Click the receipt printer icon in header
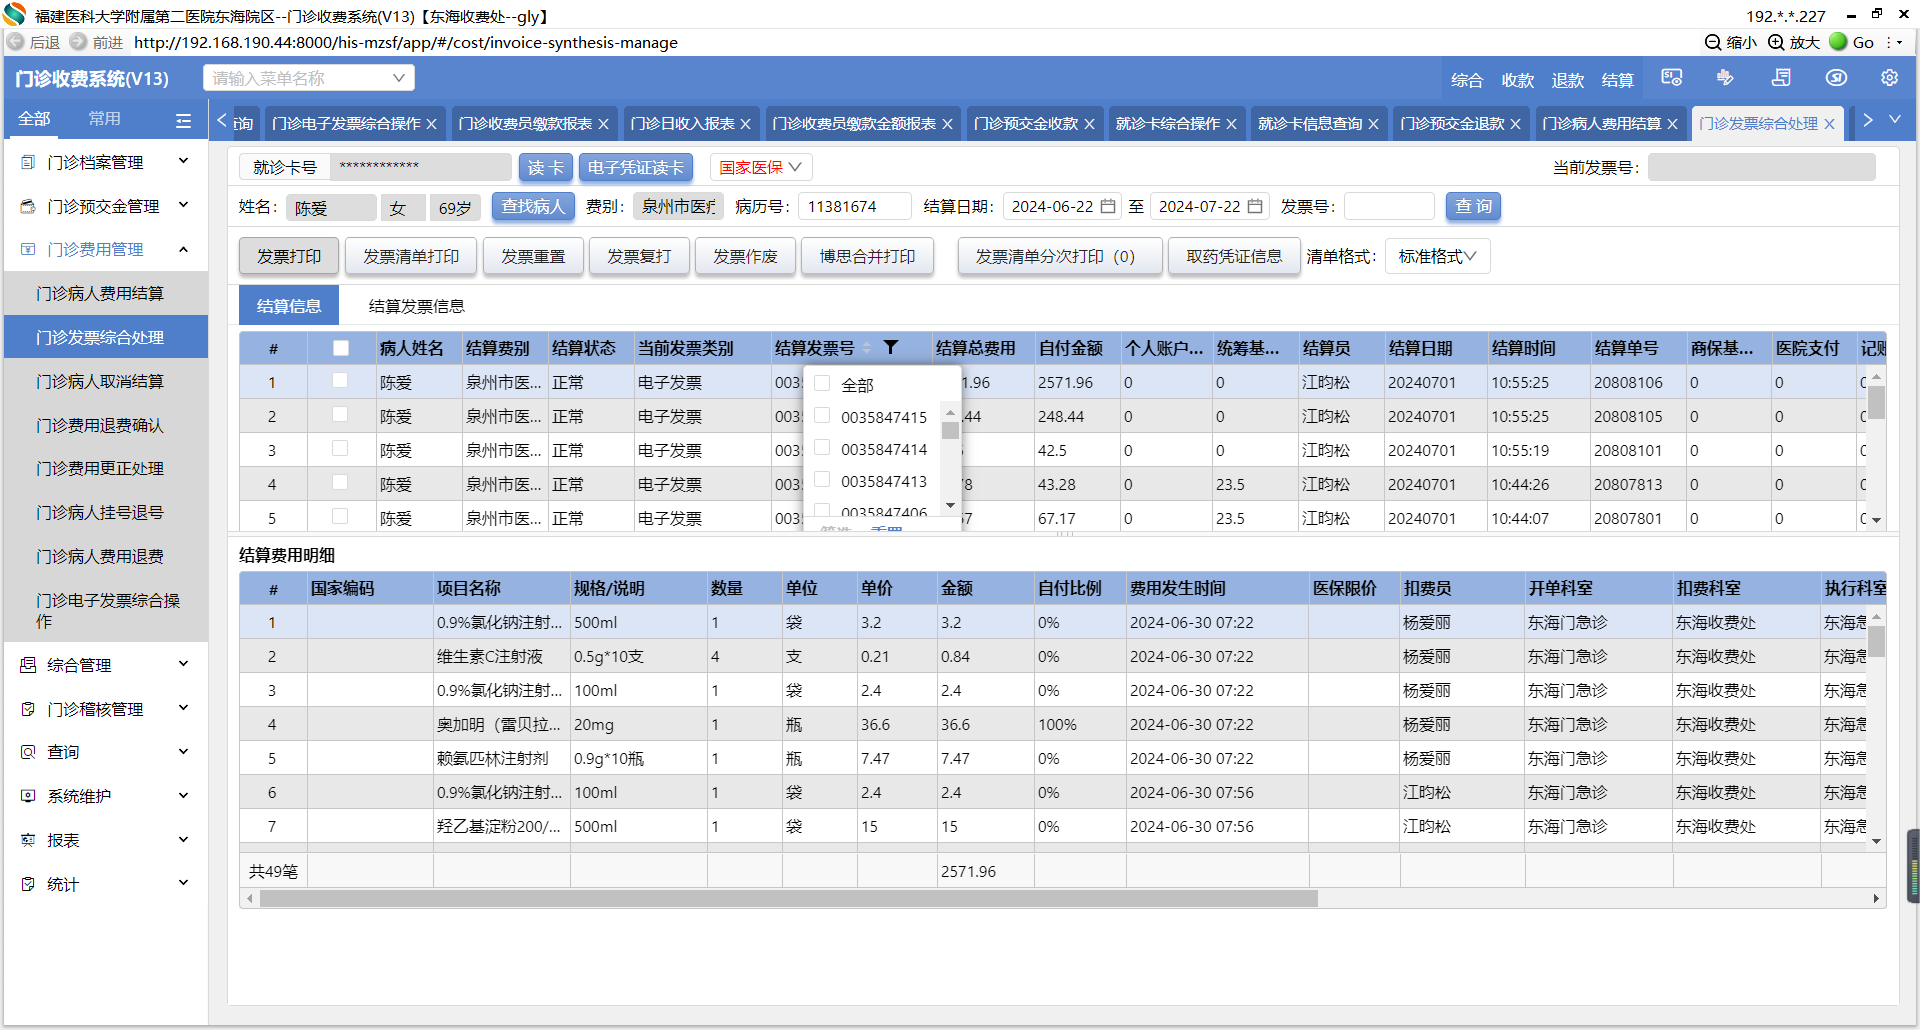This screenshot has width=1920, height=1030. (1781, 78)
